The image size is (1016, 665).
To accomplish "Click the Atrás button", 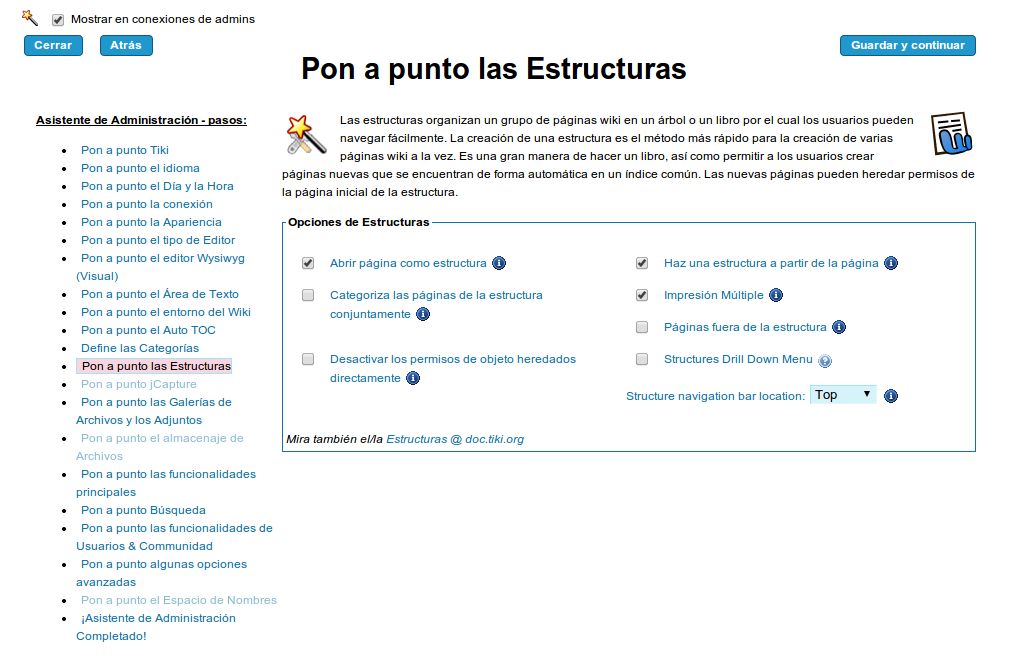I will pyautogui.click(x=126, y=45).
